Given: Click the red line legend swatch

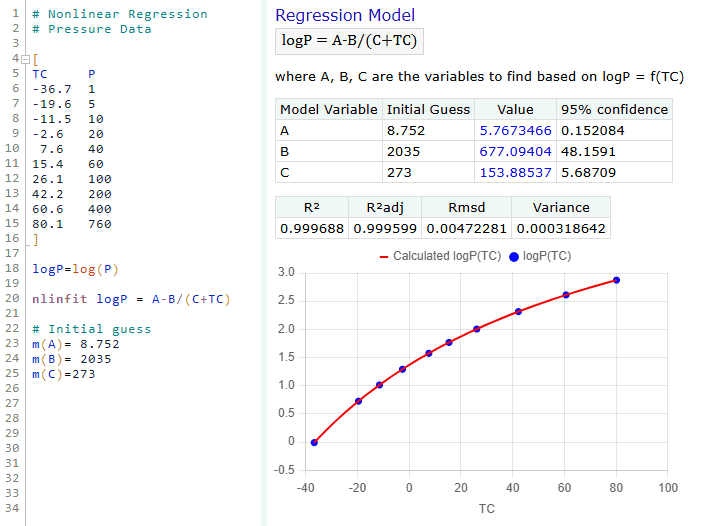Looking at the screenshot, I should tap(384, 257).
